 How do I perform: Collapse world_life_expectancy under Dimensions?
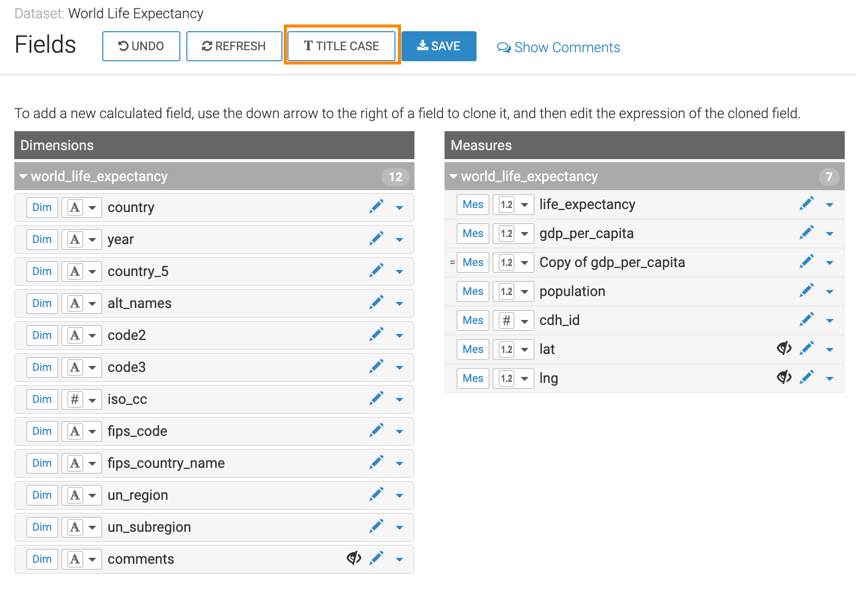[24, 177]
